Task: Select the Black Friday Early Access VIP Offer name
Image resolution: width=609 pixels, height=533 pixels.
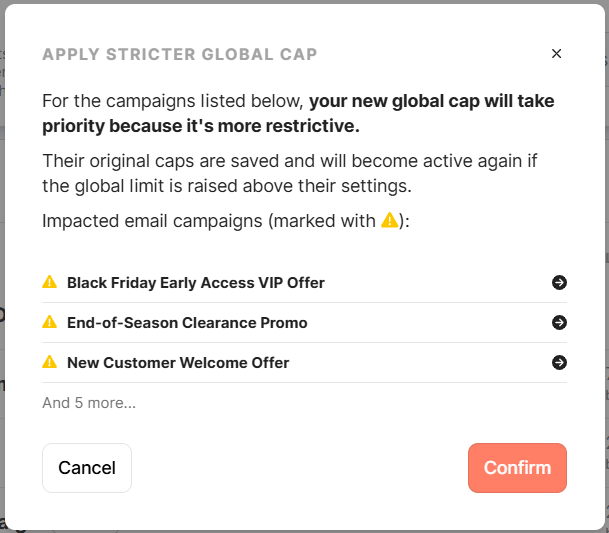Action: pyautogui.click(x=196, y=283)
